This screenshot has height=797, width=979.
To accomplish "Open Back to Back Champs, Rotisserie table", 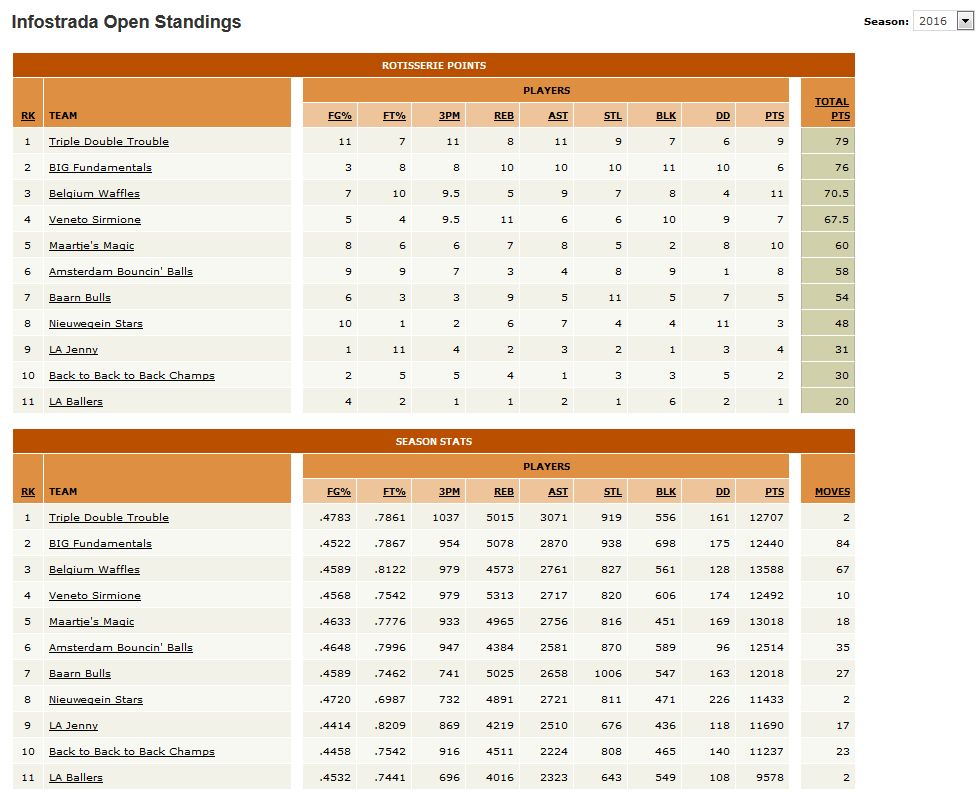I will click(x=132, y=375).
